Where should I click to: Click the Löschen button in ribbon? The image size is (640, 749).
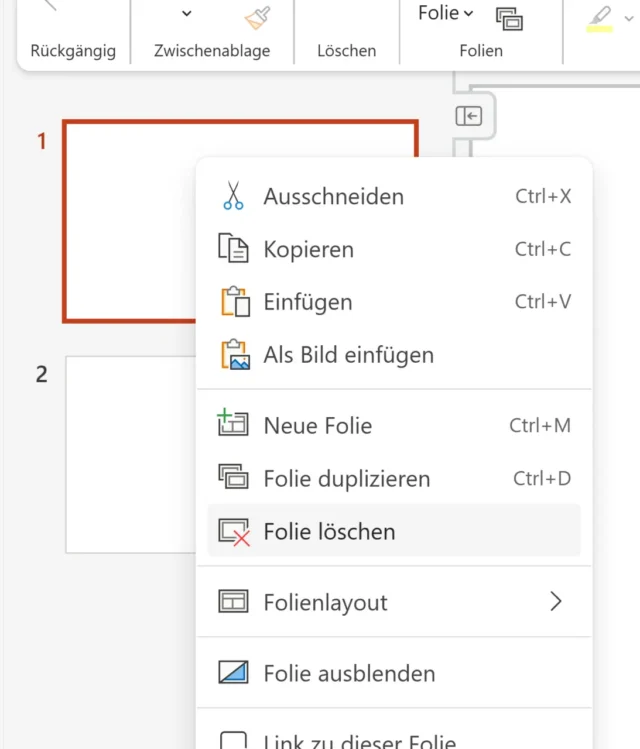coord(346,50)
